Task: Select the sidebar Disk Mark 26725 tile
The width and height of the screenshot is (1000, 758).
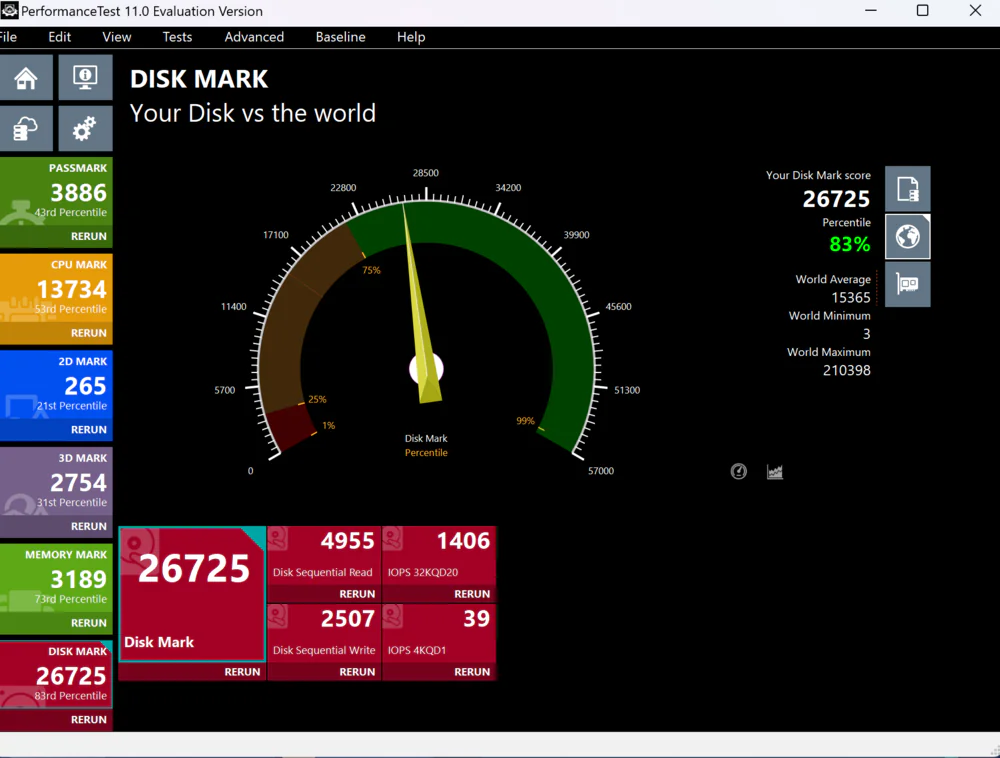Action: 56,674
